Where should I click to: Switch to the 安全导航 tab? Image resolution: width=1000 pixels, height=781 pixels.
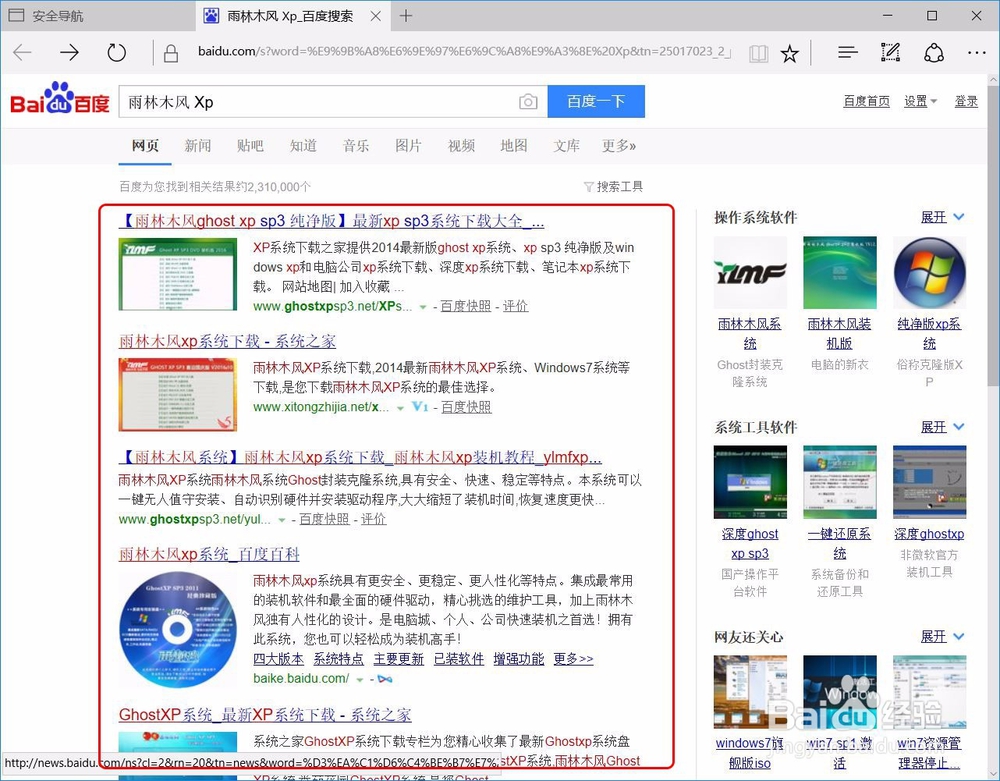pyautogui.click(x=98, y=16)
